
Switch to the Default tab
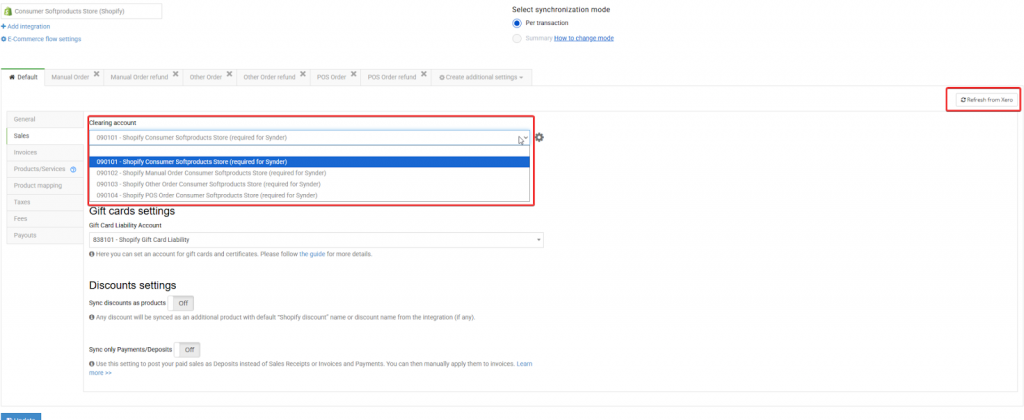click(x=24, y=77)
